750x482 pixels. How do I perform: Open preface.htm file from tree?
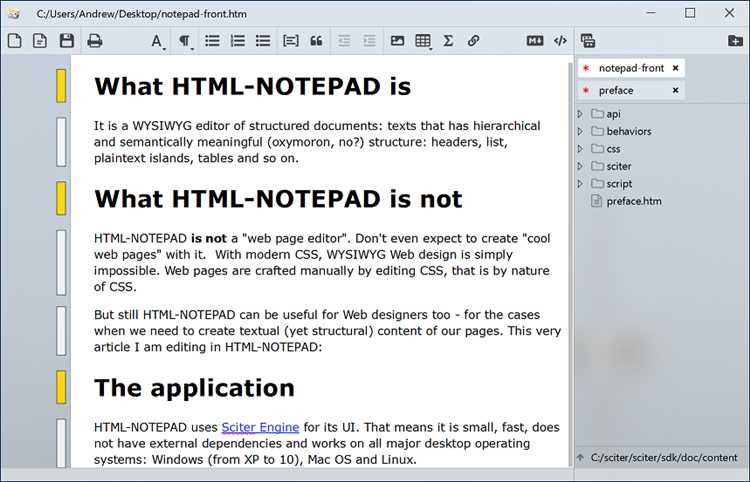click(x=633, y=201)
